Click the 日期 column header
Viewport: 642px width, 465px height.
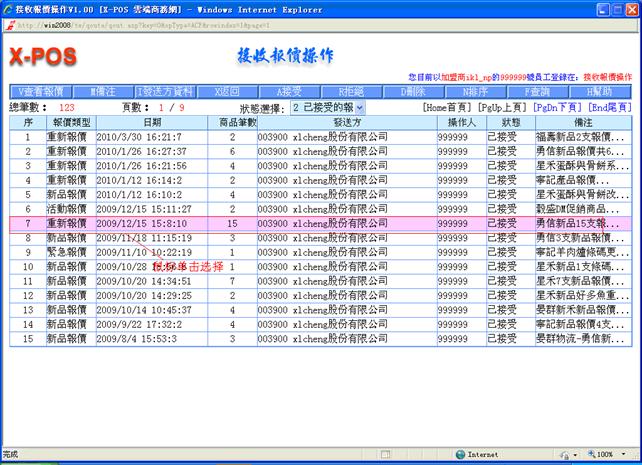(x=151, y=121)
